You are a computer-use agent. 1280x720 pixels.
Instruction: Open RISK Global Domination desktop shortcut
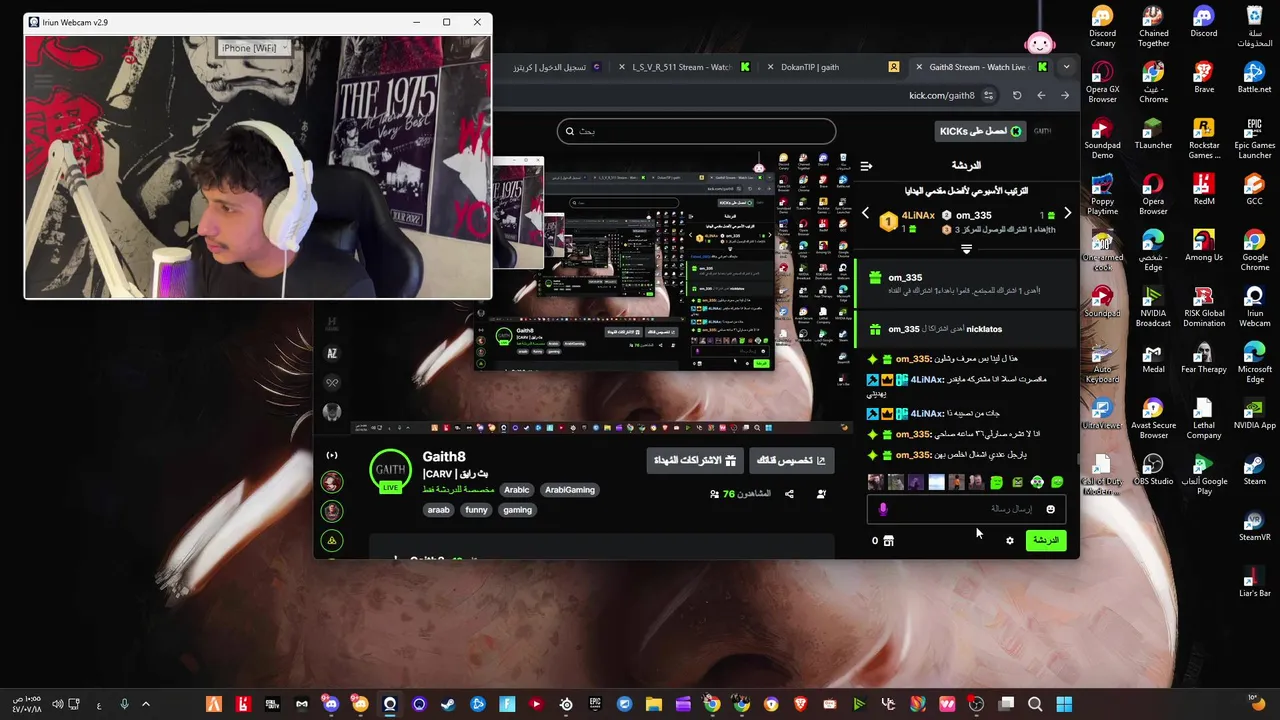pyautogui.click(x=1204, y=307)
